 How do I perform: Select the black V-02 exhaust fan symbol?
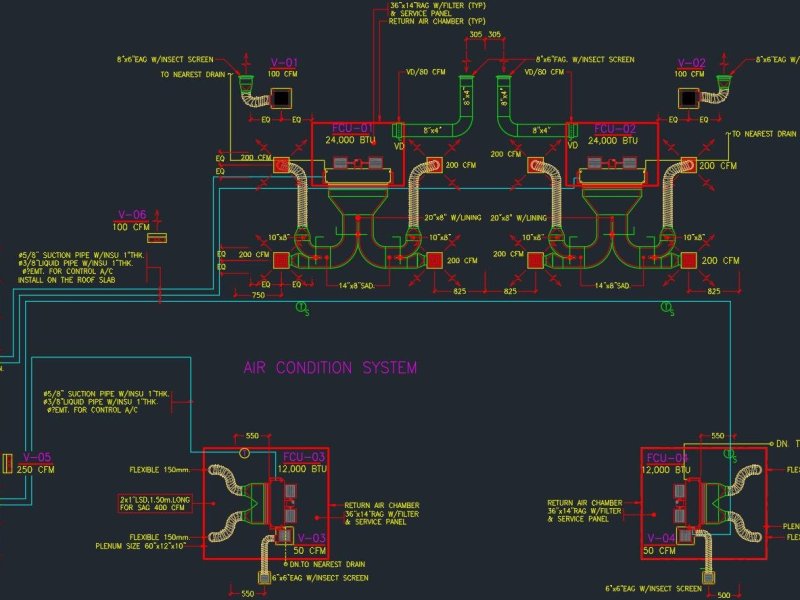[689, 98]
